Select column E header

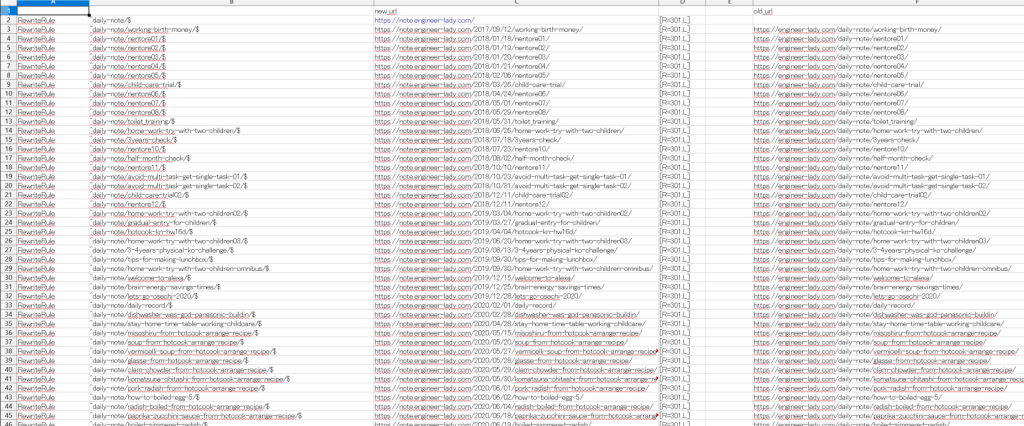point(729,3)
